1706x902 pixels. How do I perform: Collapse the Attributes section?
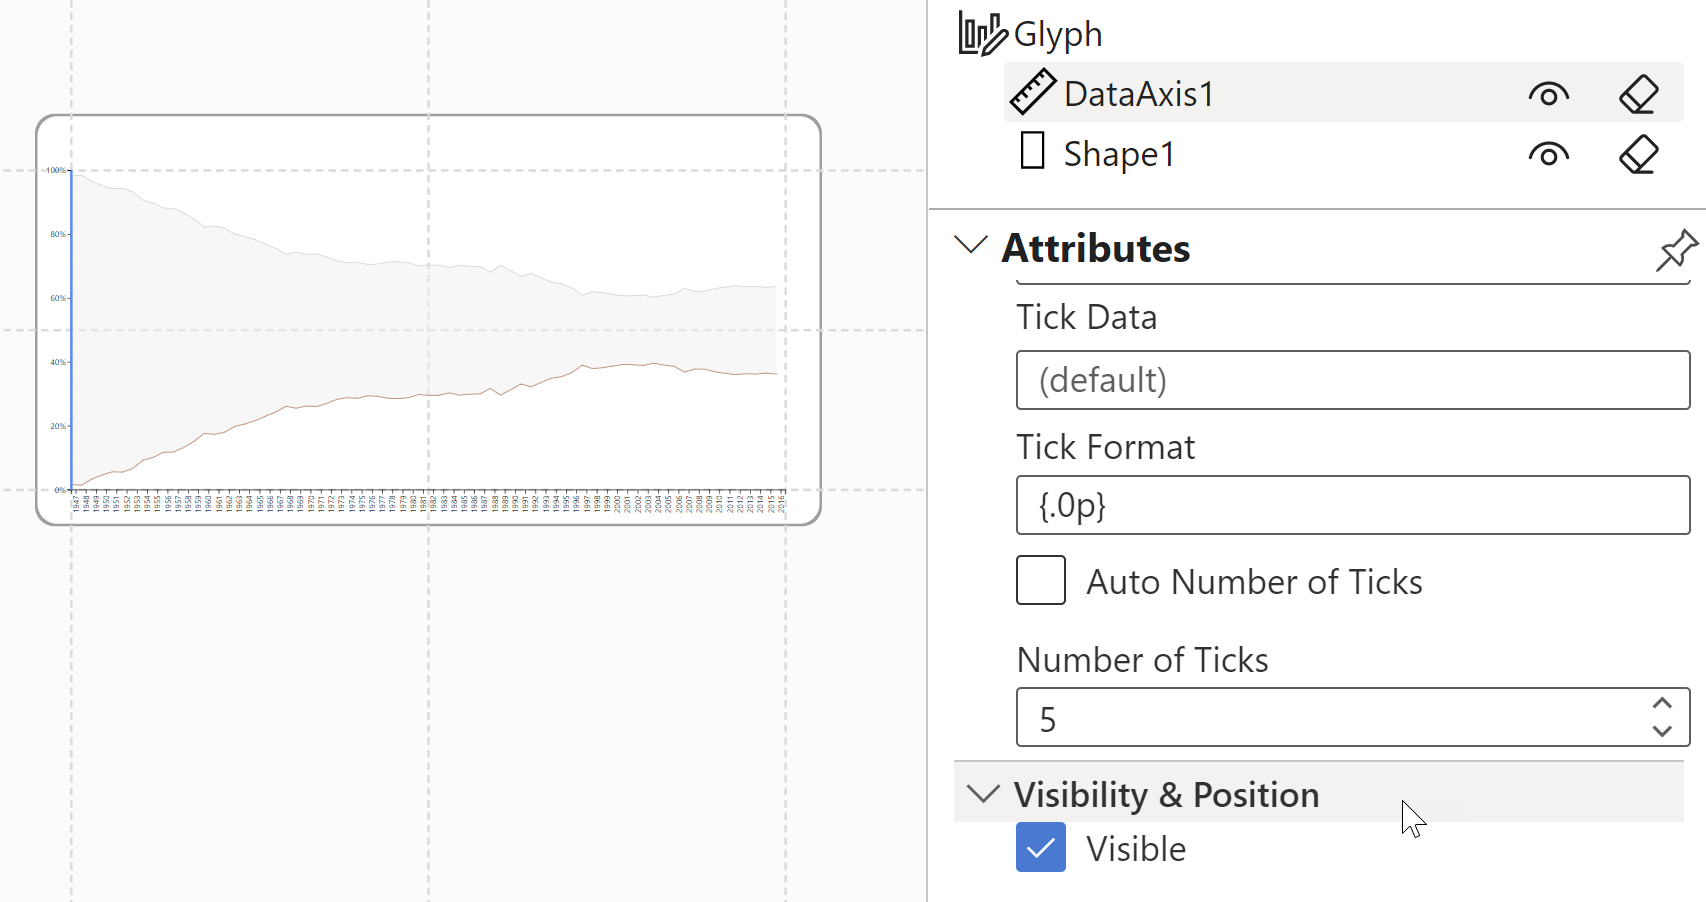coord(971,246)
